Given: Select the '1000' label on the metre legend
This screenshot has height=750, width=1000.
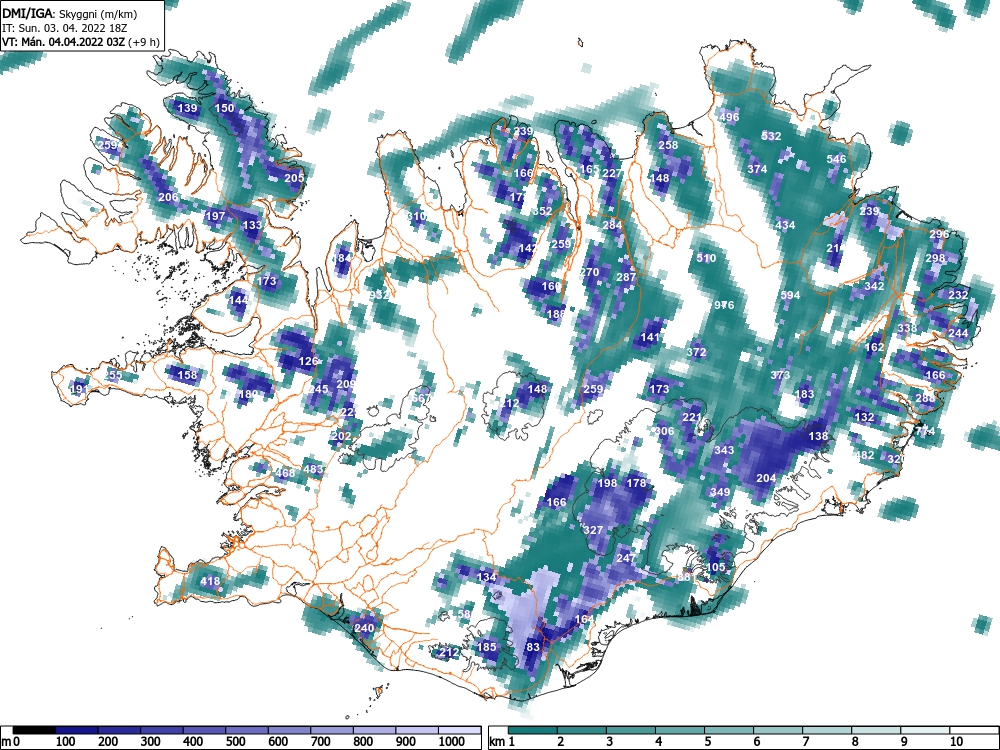Looking at the screenshot, I should (452, 741).
